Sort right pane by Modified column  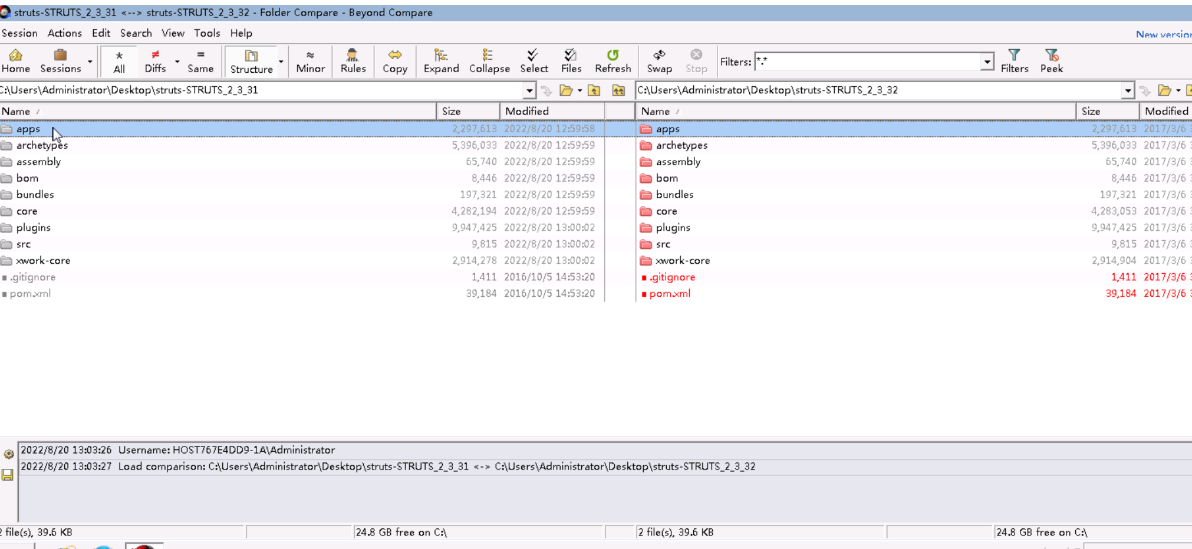1165,111
